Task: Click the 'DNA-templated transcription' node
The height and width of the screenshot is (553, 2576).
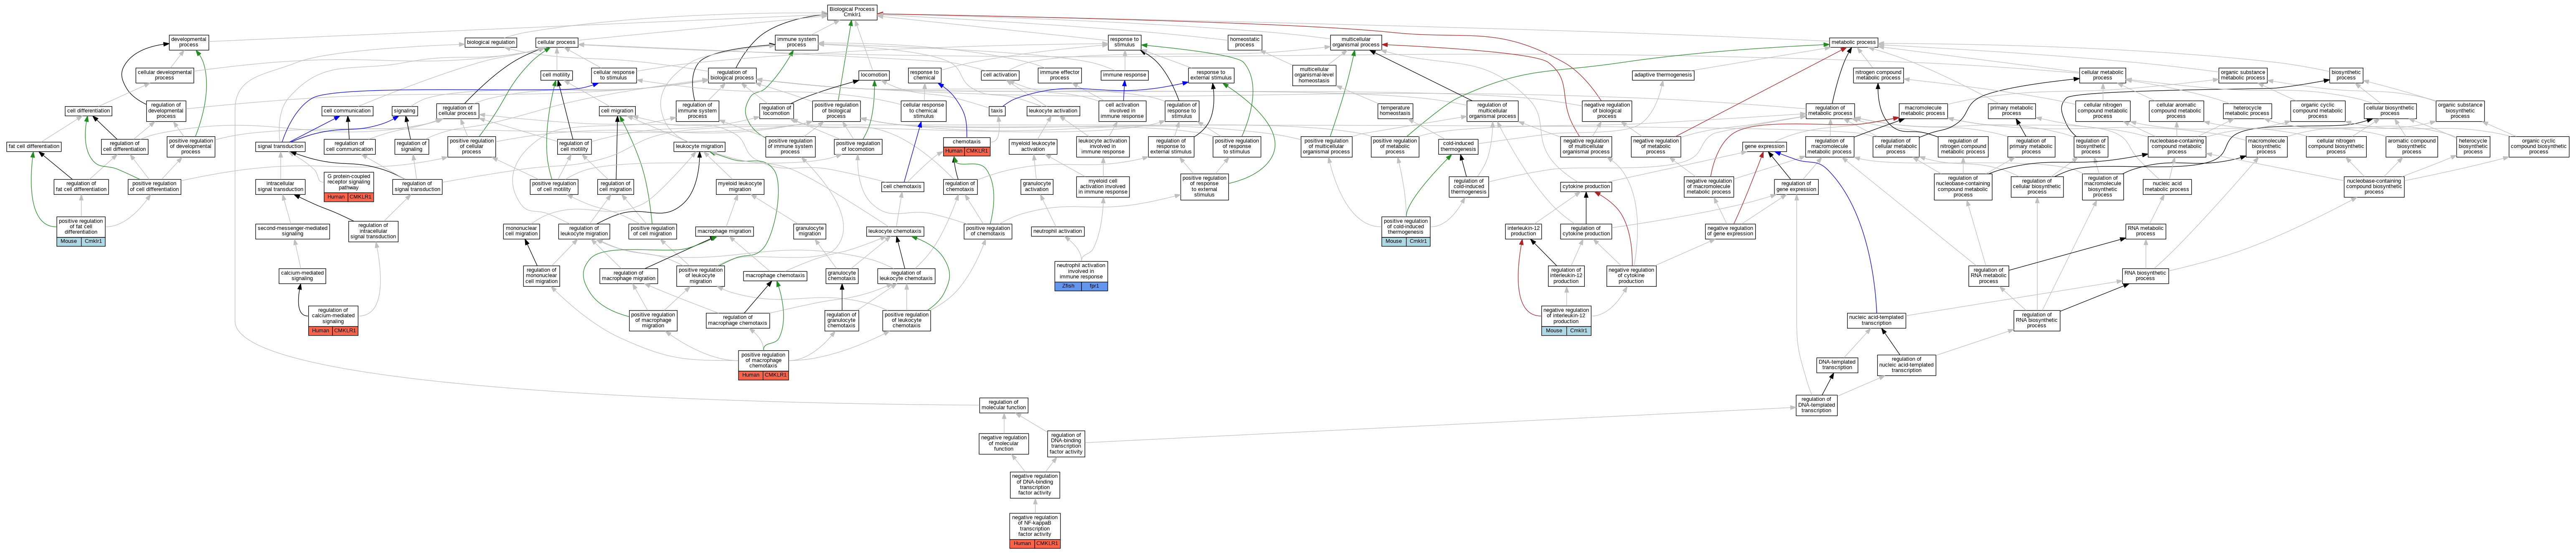Action: click(x=1837, y=365)
